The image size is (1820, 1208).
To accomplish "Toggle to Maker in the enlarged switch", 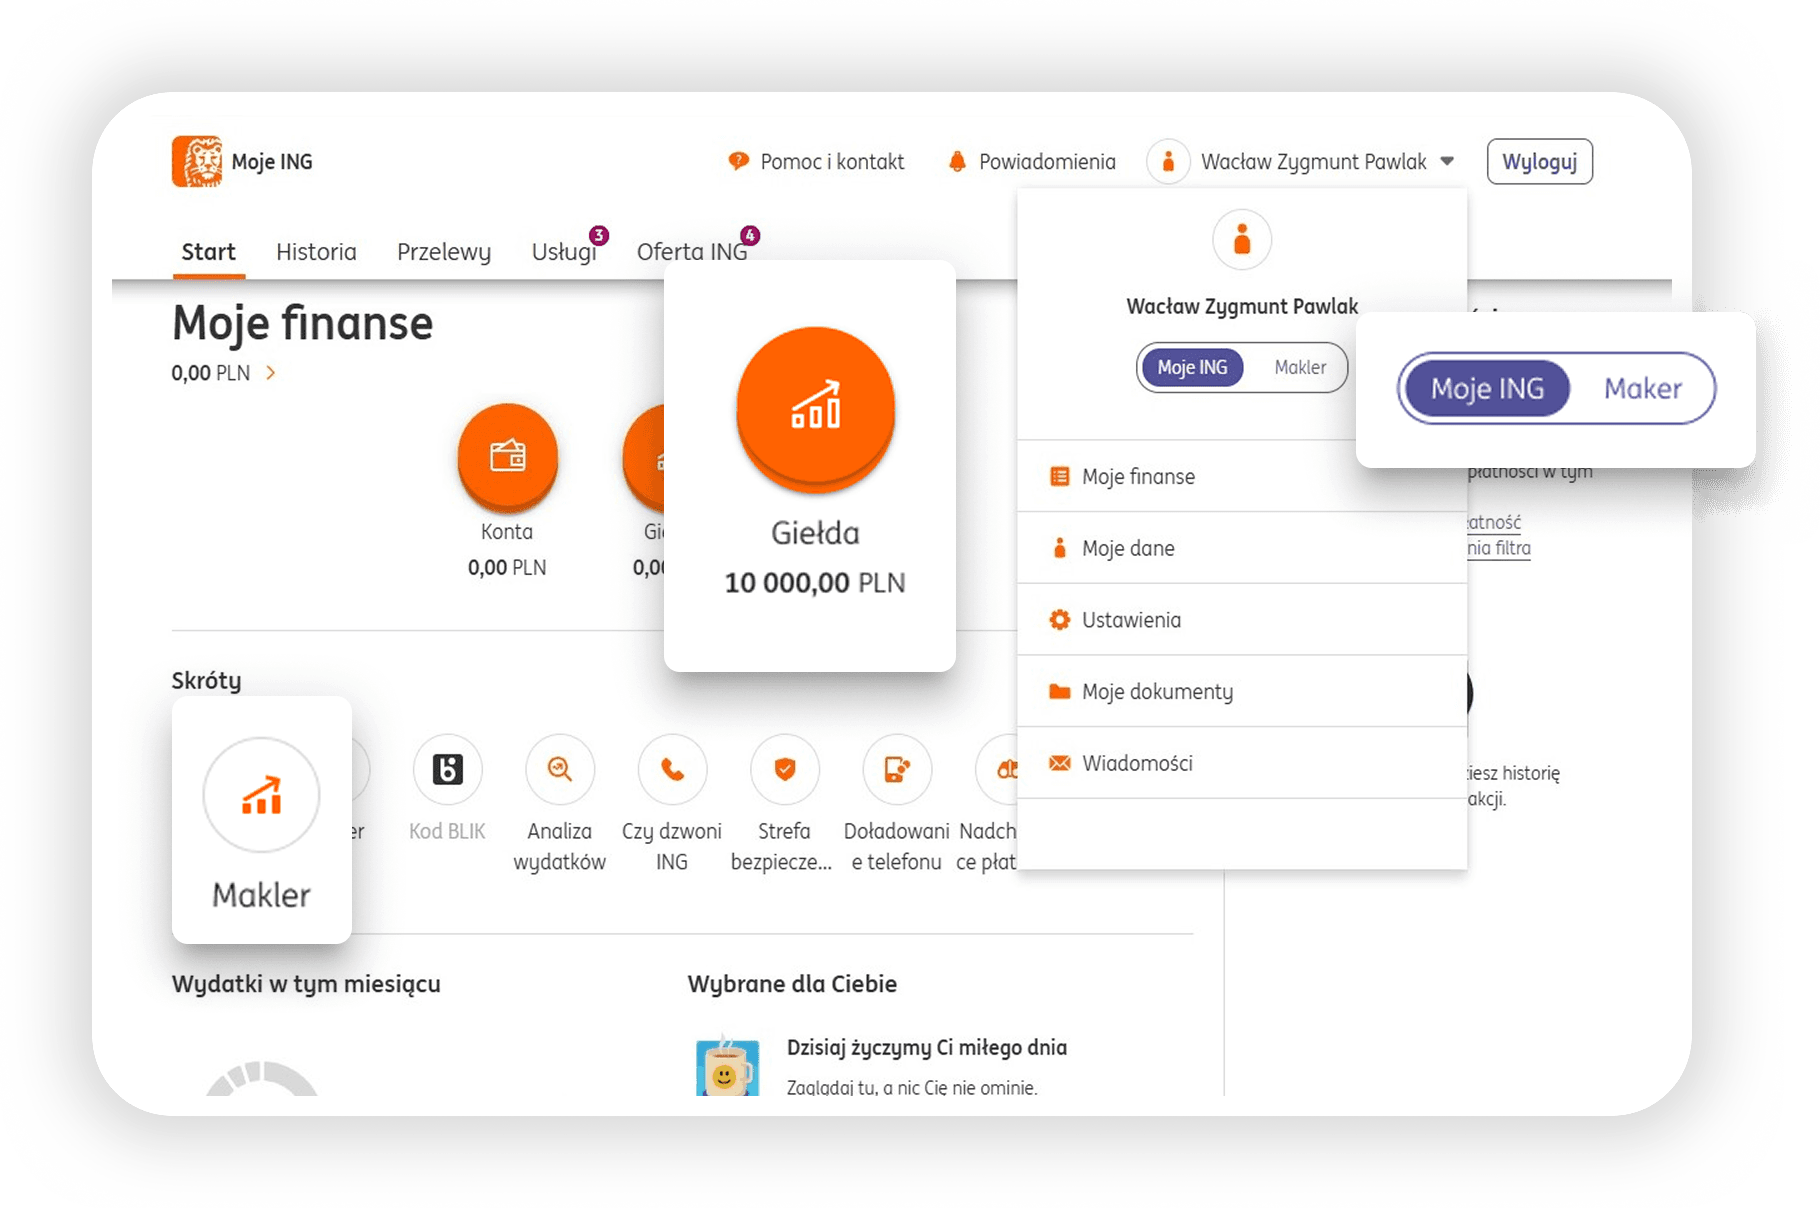I will (x=1642, y=389).
